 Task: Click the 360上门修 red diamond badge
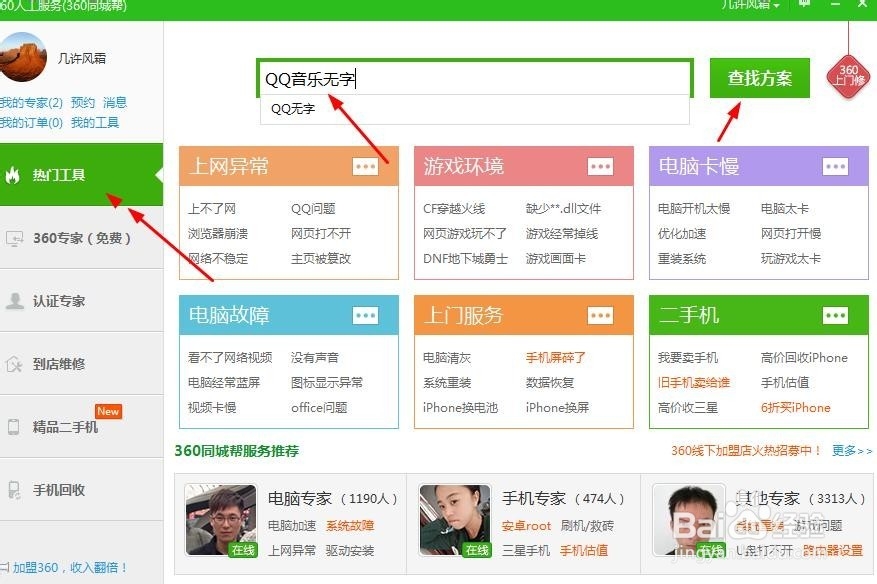[x=848, y=77]
